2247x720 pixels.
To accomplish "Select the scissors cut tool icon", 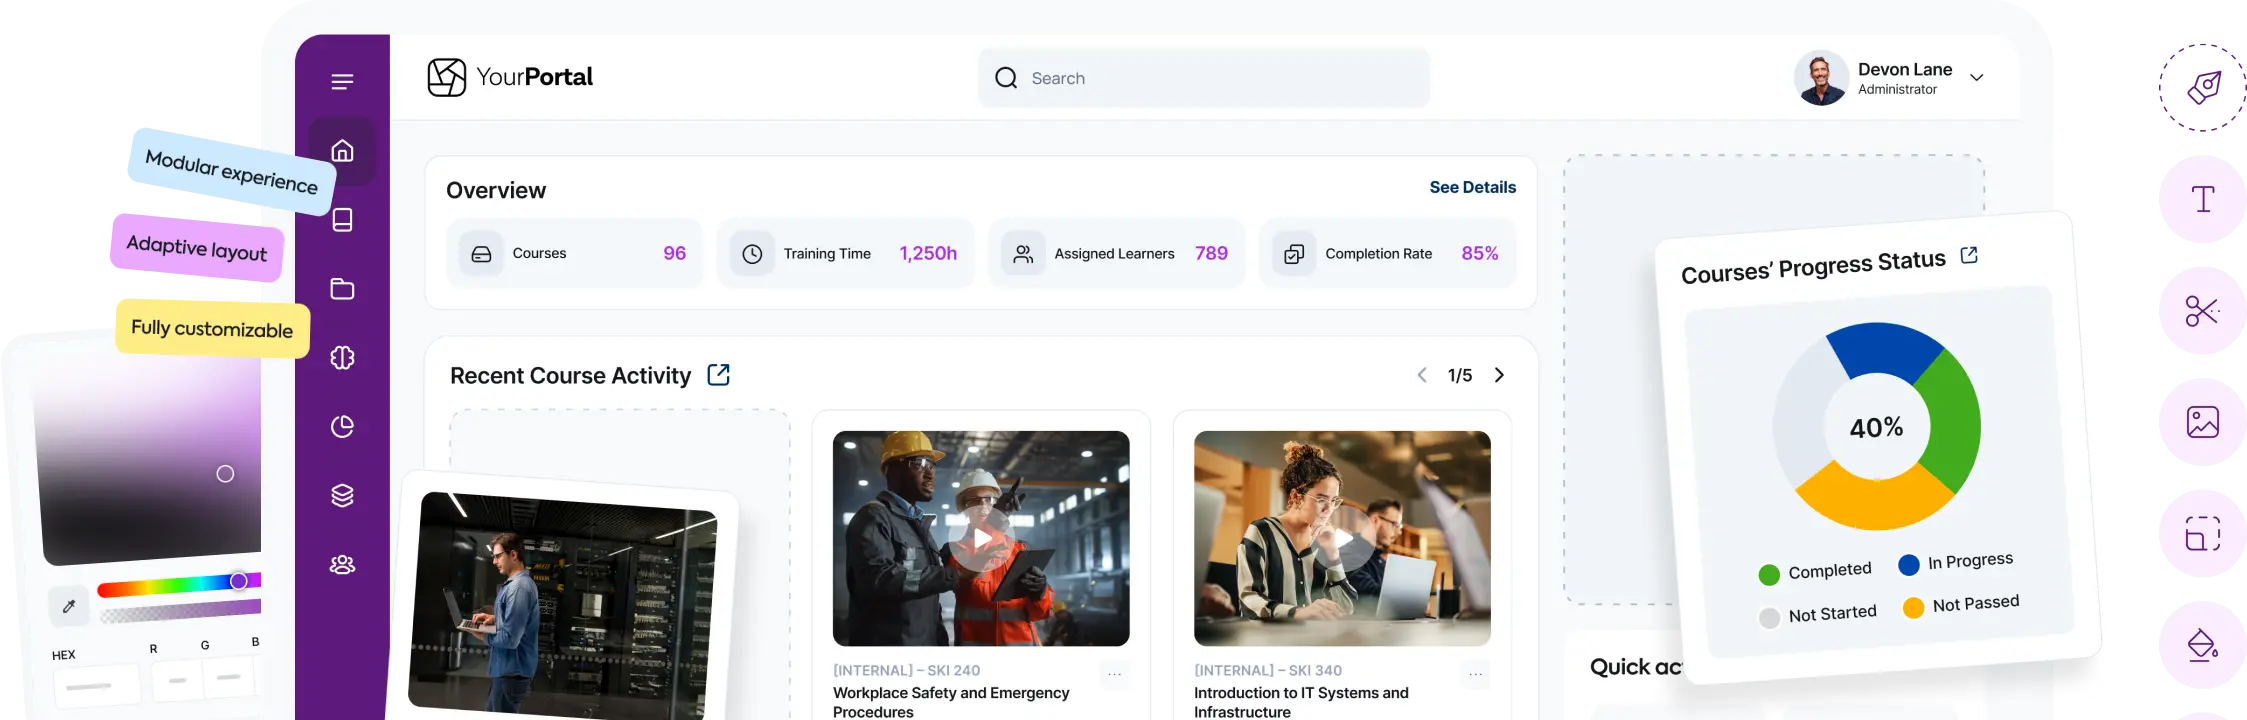I will pyautogui.click(x=2201, y=312).
